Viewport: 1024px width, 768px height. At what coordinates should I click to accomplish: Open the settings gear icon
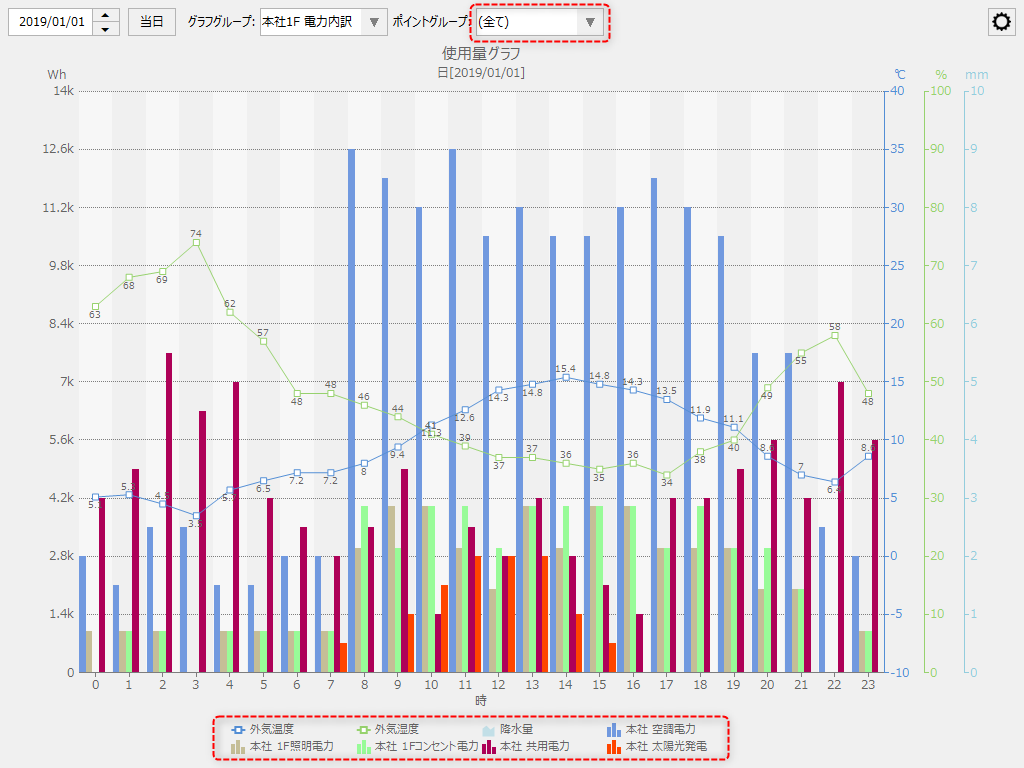pos(1000,22)
